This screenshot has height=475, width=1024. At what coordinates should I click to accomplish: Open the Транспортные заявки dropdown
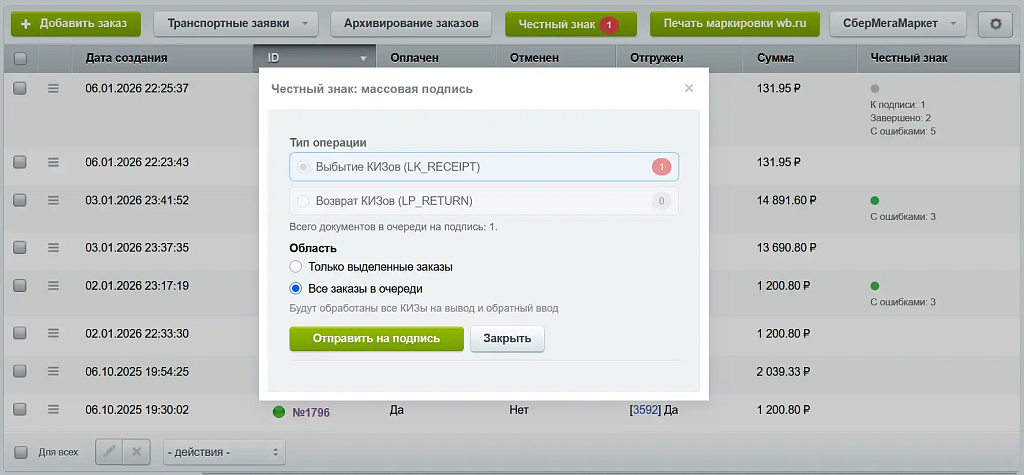pos(236,24)
